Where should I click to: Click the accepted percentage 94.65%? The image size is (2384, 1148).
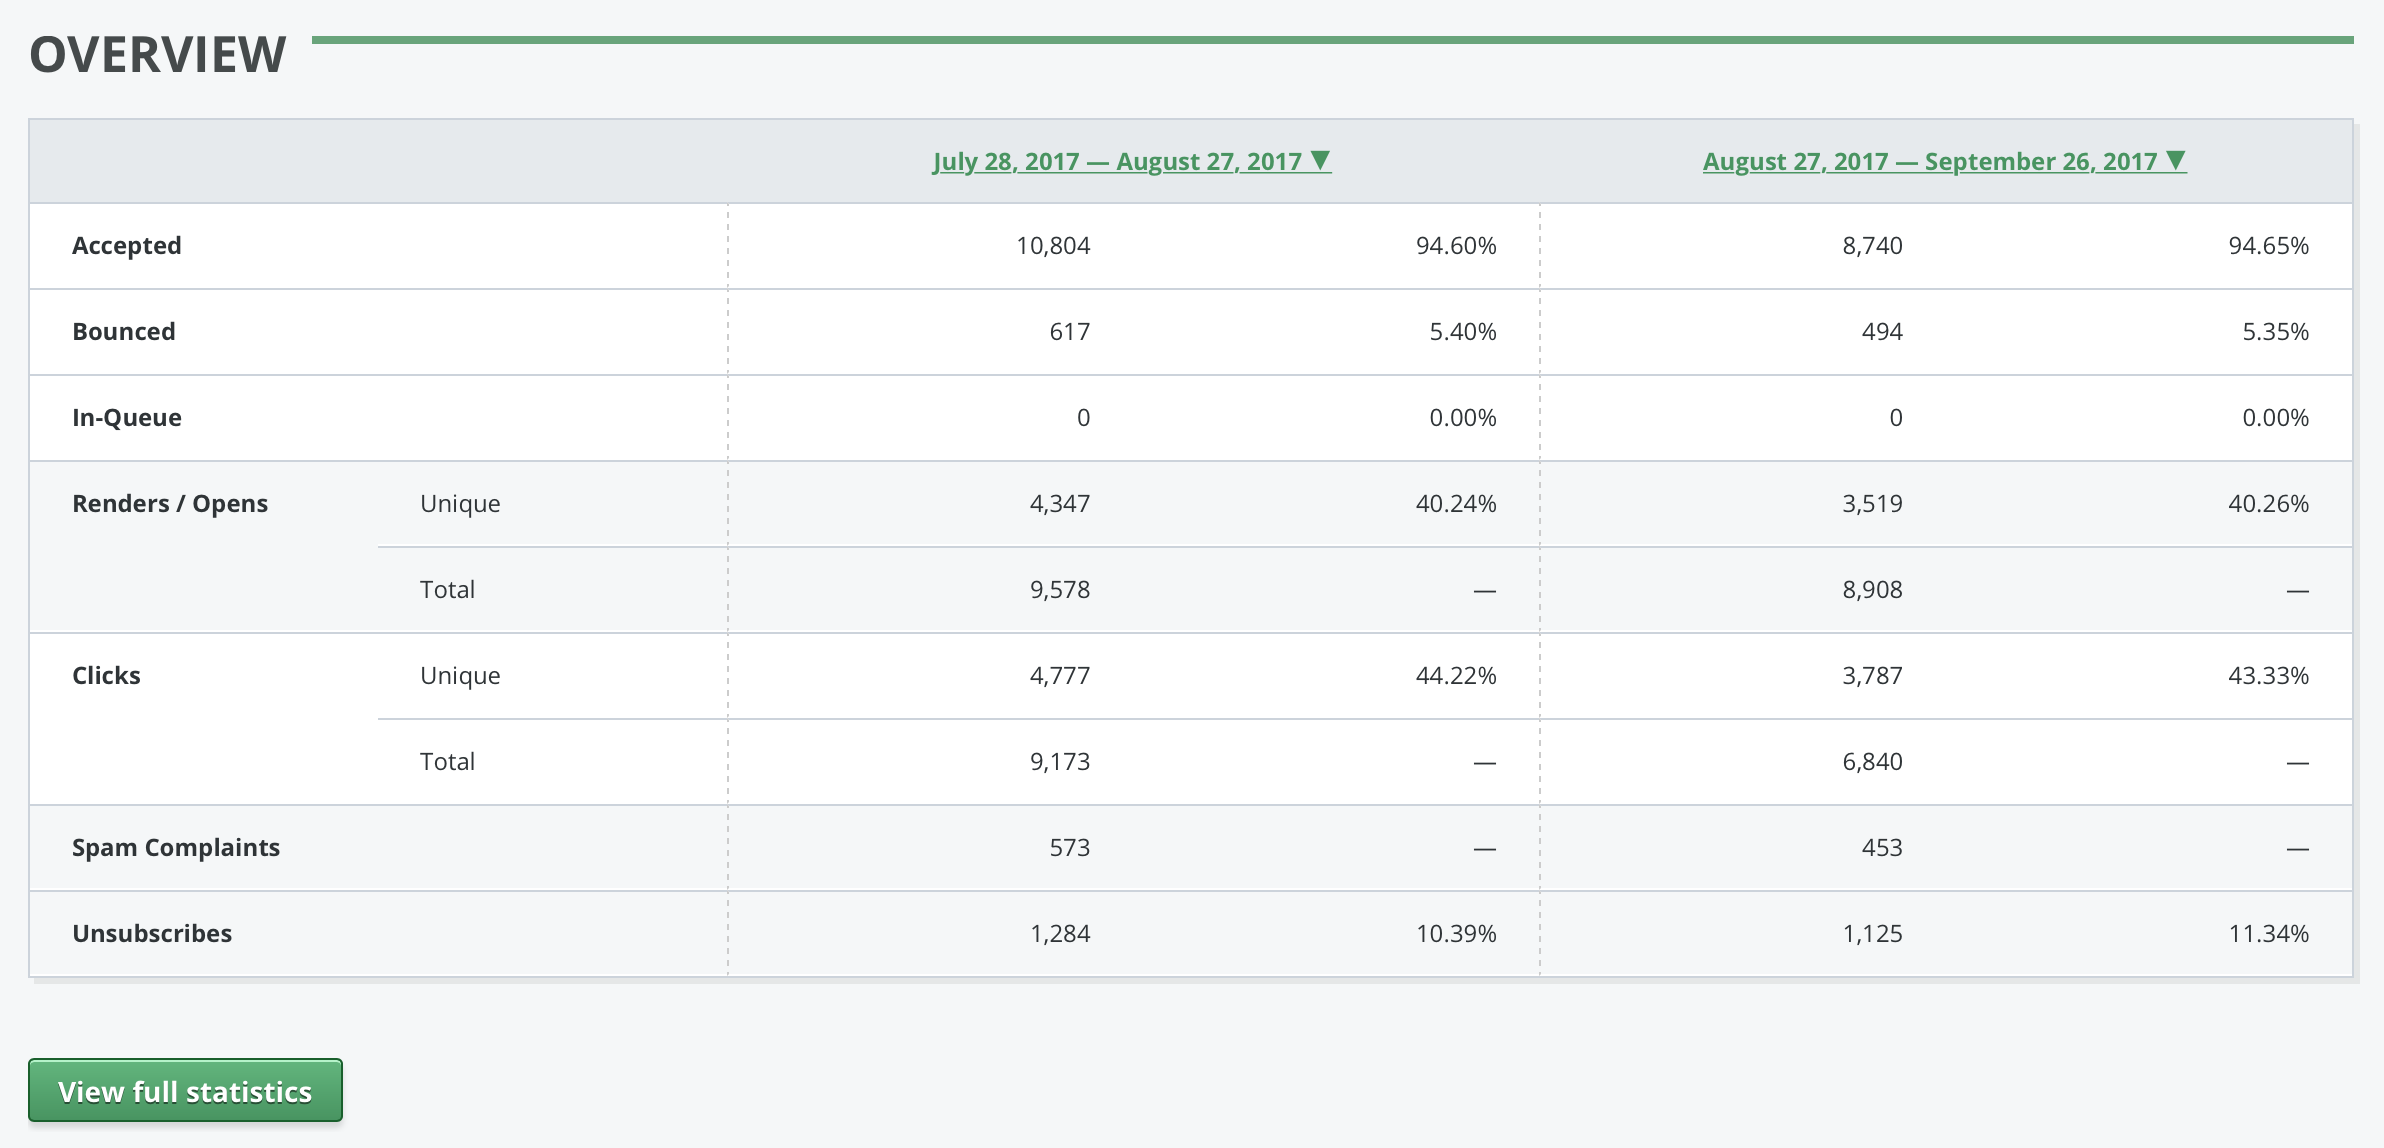2268,246
